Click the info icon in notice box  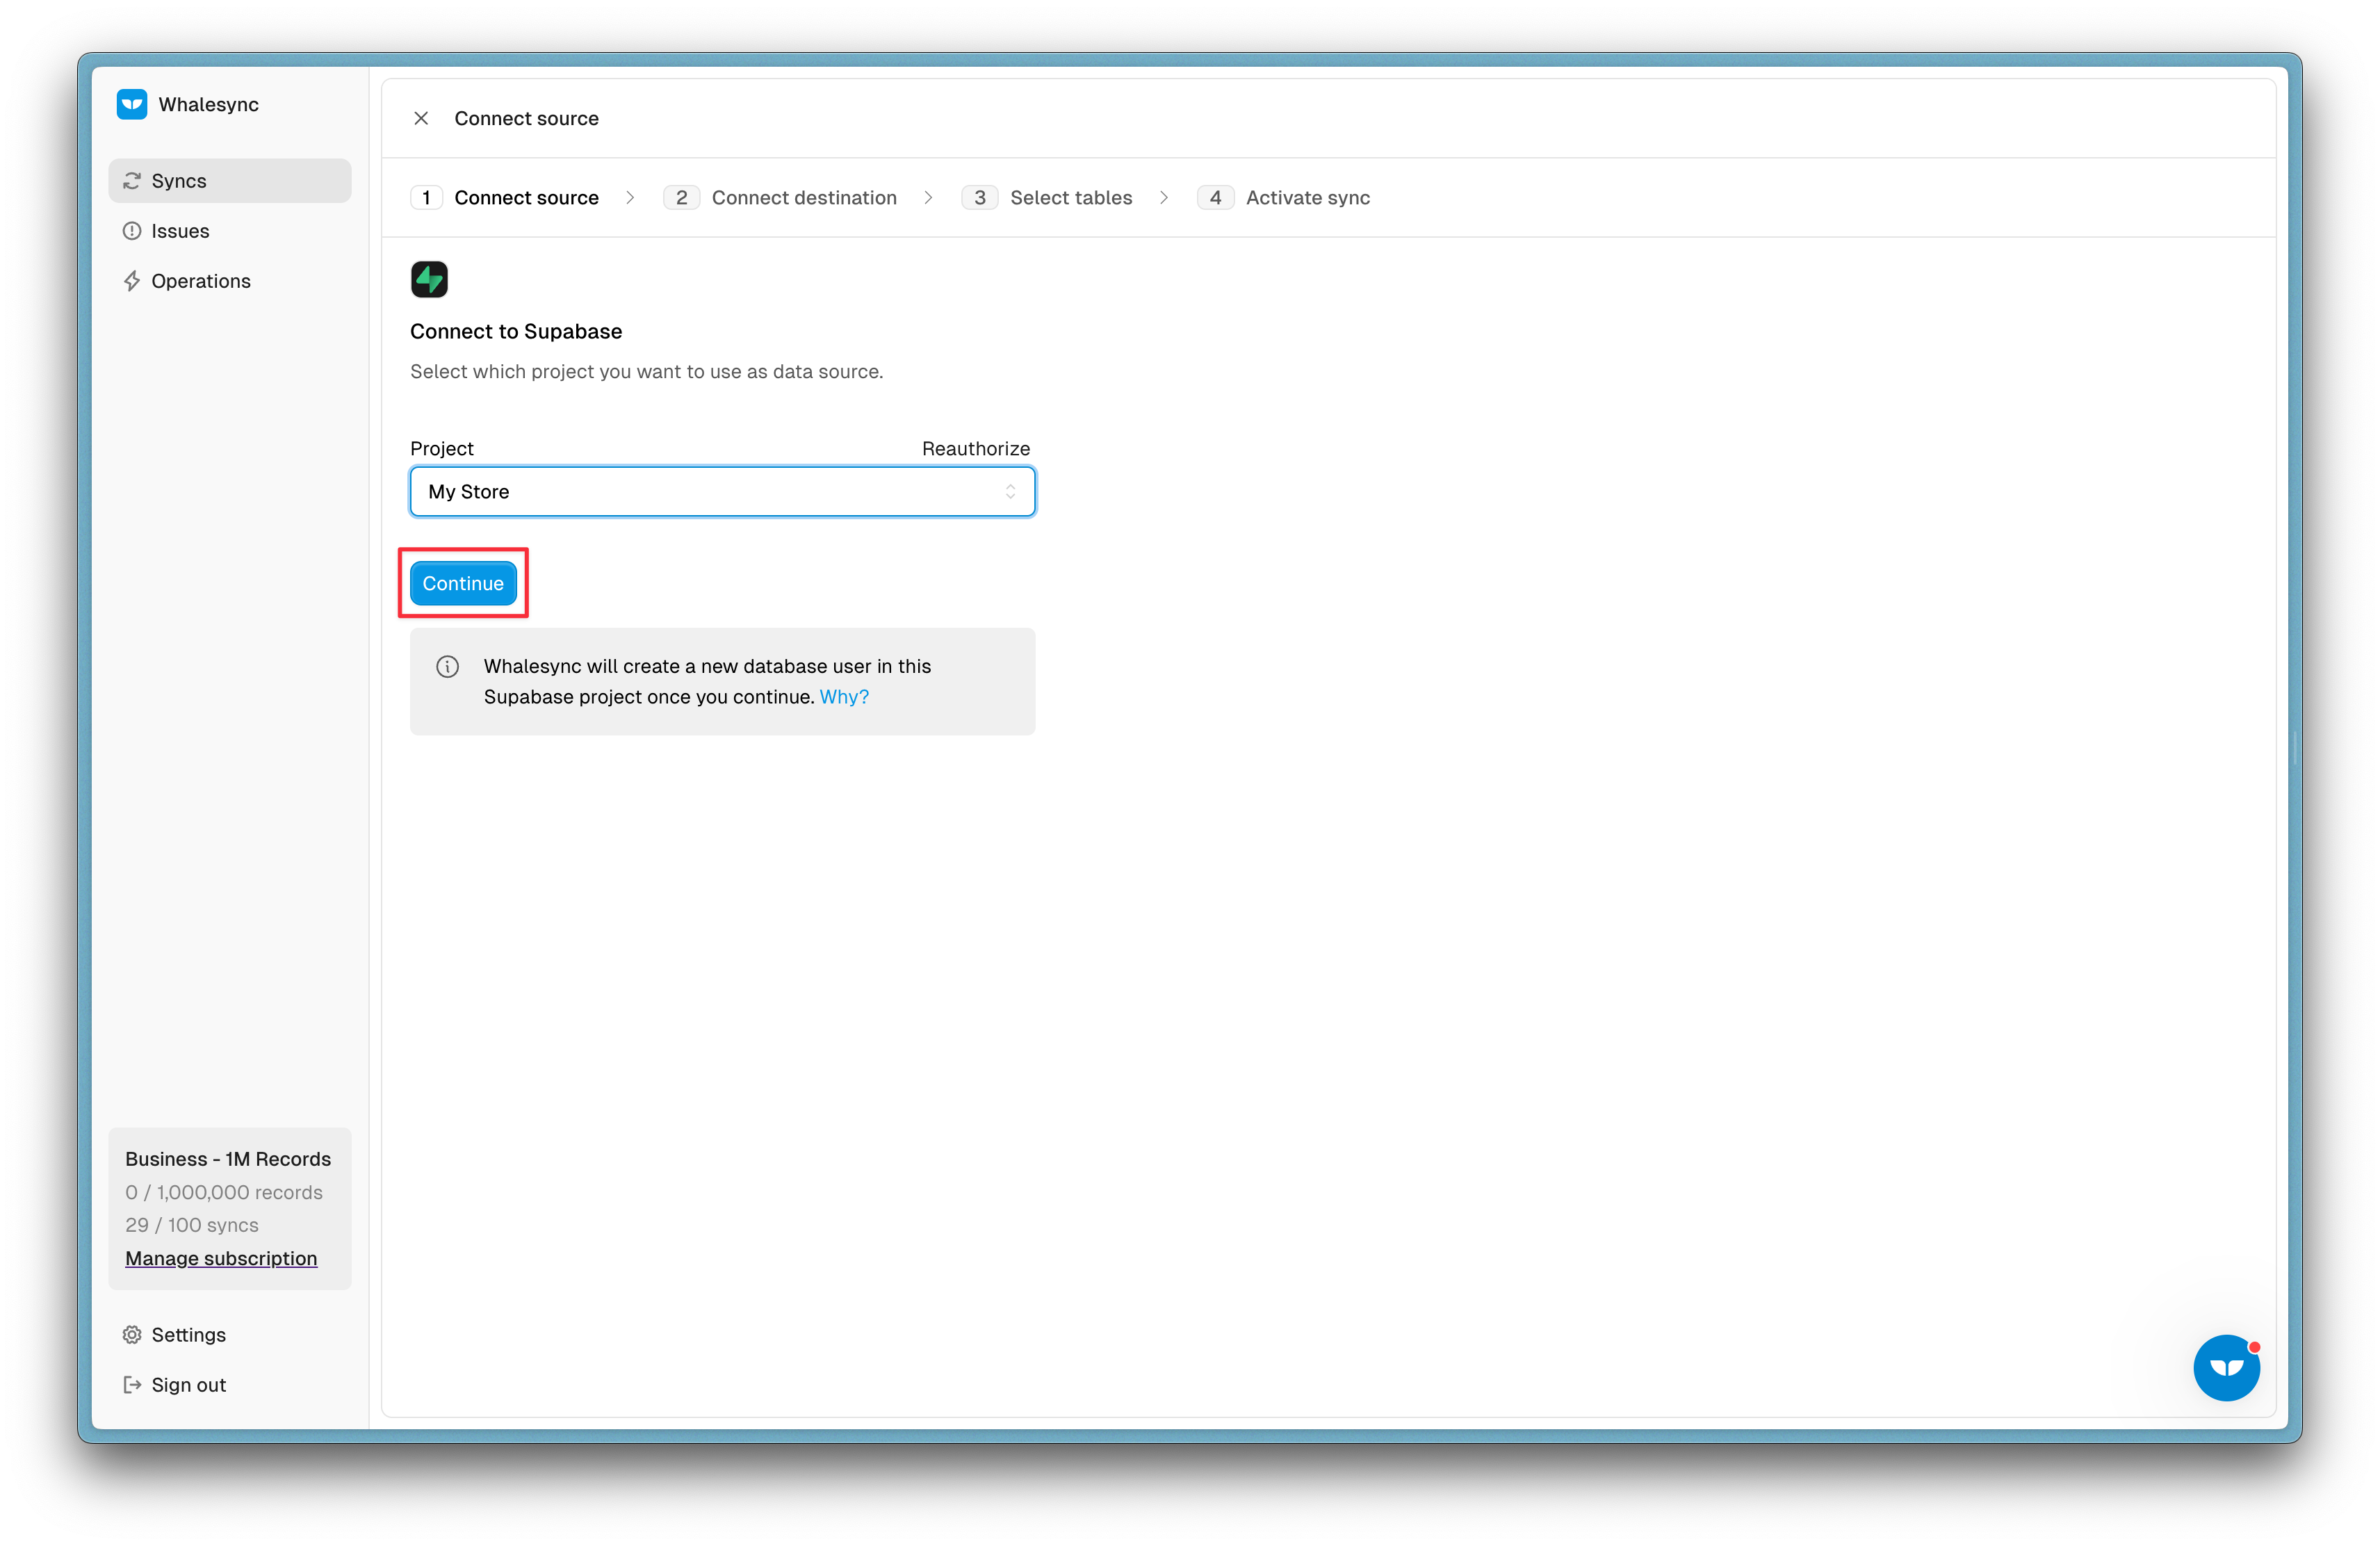(447, 667)
